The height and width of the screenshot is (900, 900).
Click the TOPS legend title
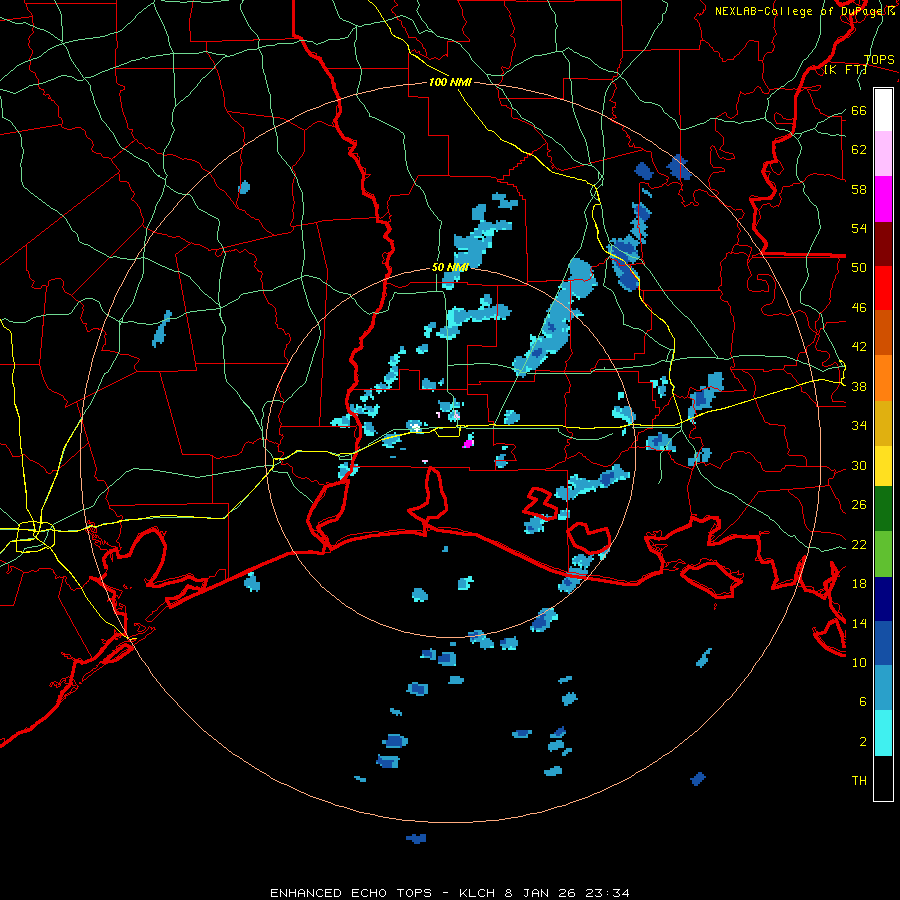(x=879, y=59)
